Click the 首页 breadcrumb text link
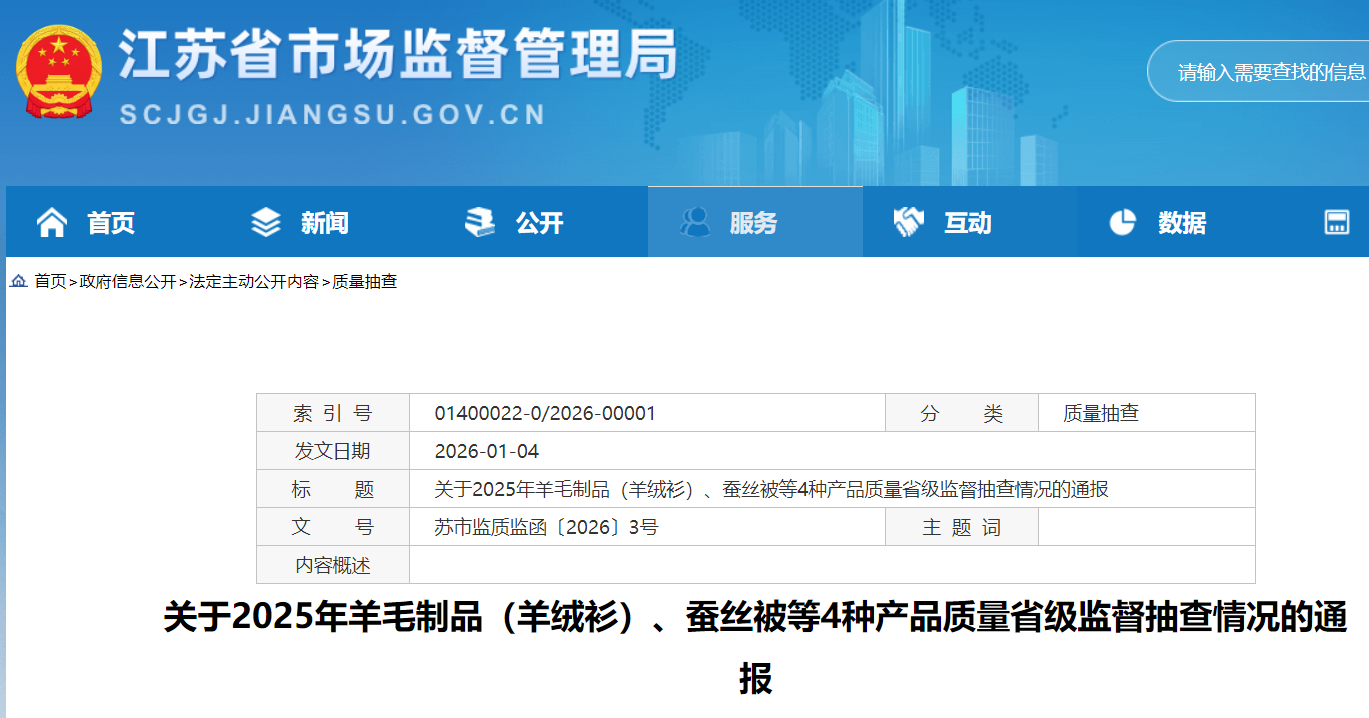This screenshot has width=1369, height=718. click(x=50, y=282)
